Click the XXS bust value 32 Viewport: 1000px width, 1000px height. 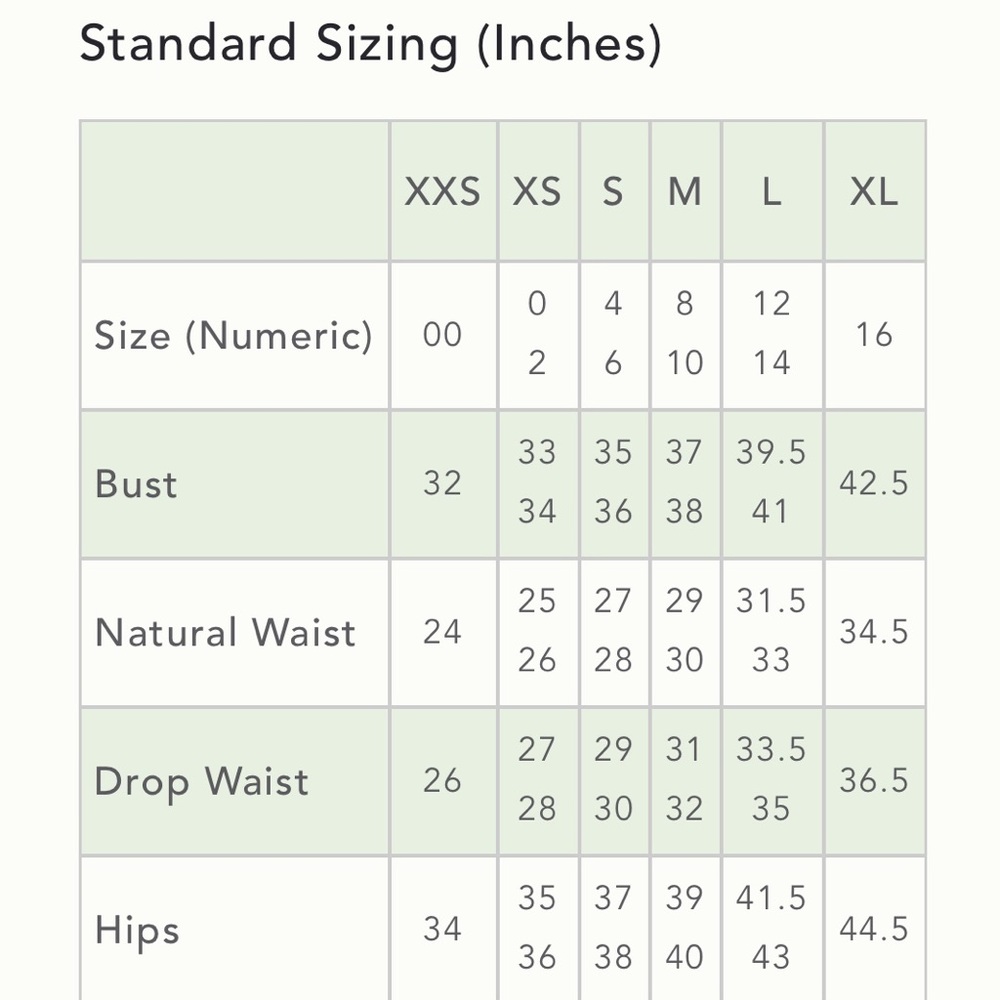[442, 484]
